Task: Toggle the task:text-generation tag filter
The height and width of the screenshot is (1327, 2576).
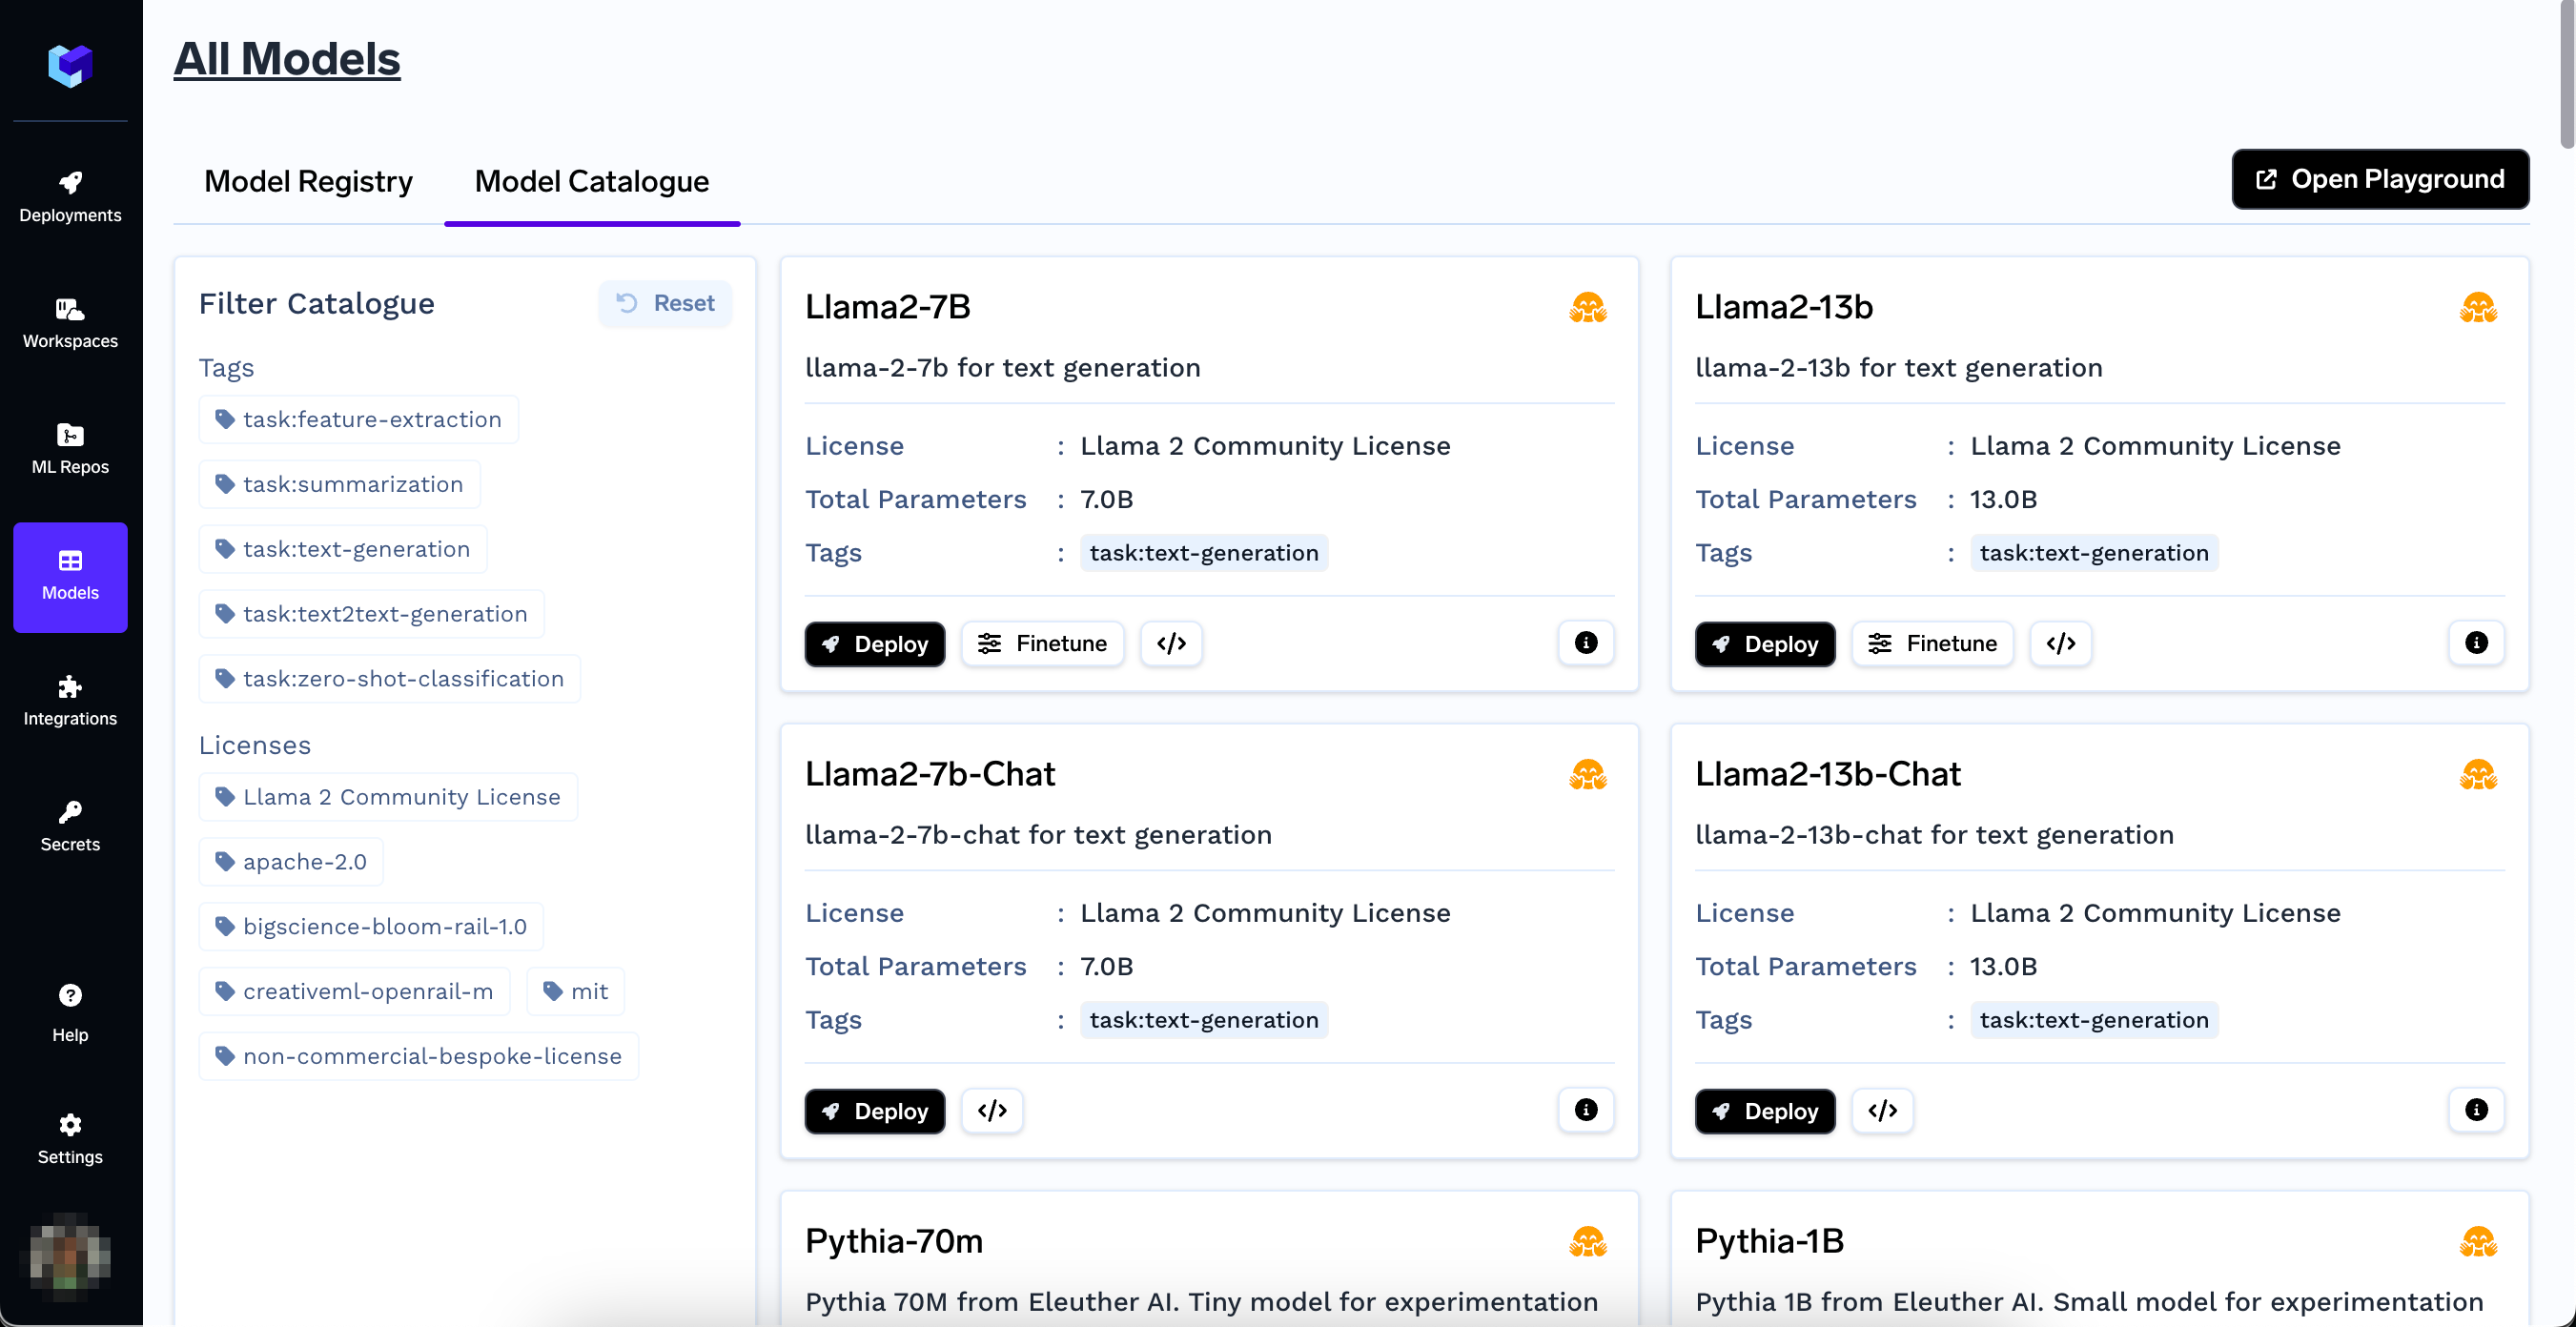Action: pyautogui.click(x=343, y=549)
